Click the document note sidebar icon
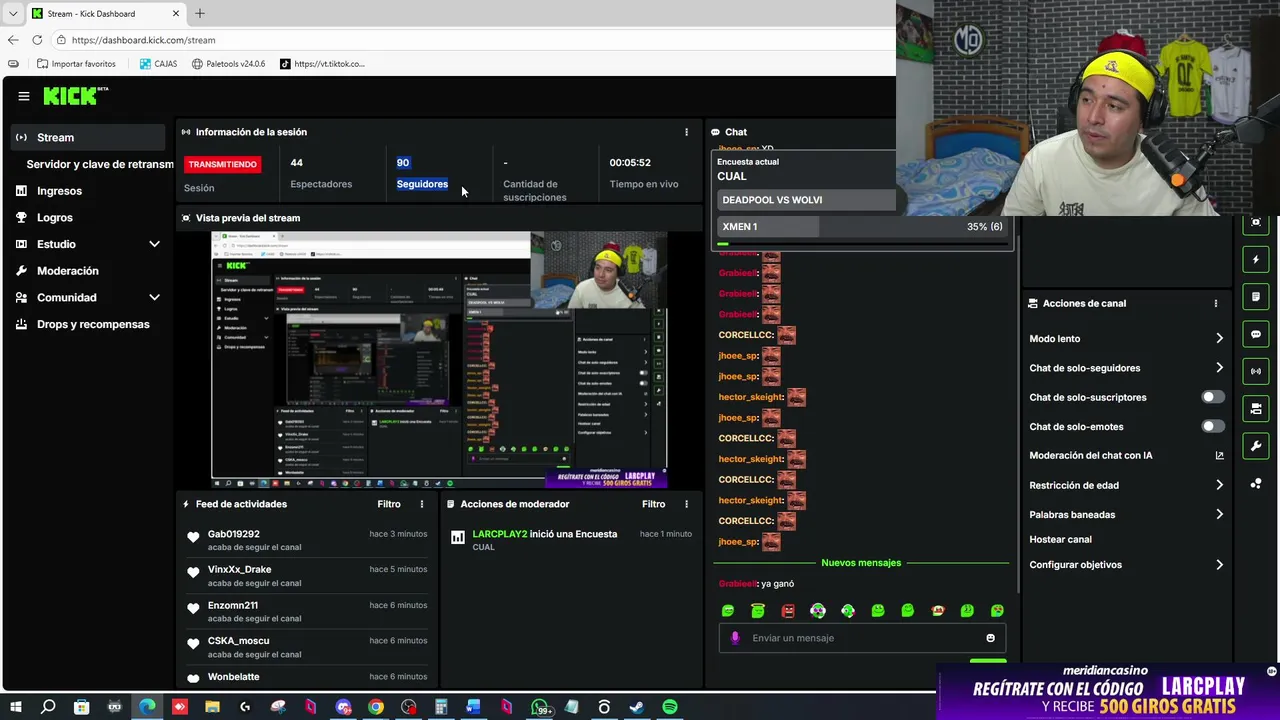The image size is (1280, 720). 1256,297
